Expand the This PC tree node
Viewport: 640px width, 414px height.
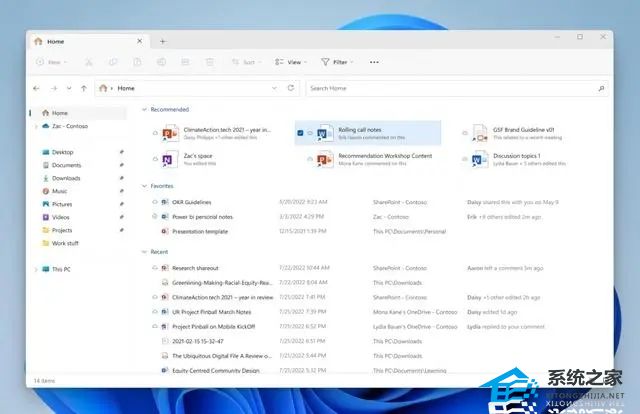coord(36,269)
